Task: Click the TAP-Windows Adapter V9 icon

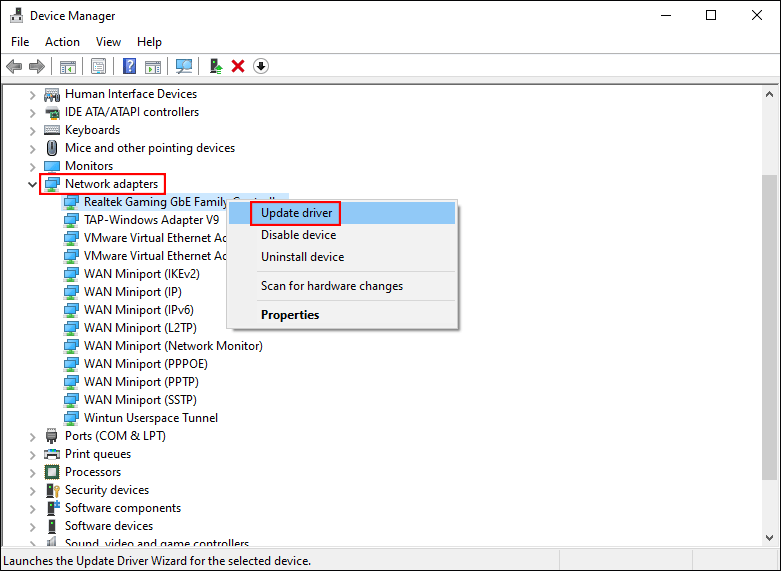Action: pos(71,220)
